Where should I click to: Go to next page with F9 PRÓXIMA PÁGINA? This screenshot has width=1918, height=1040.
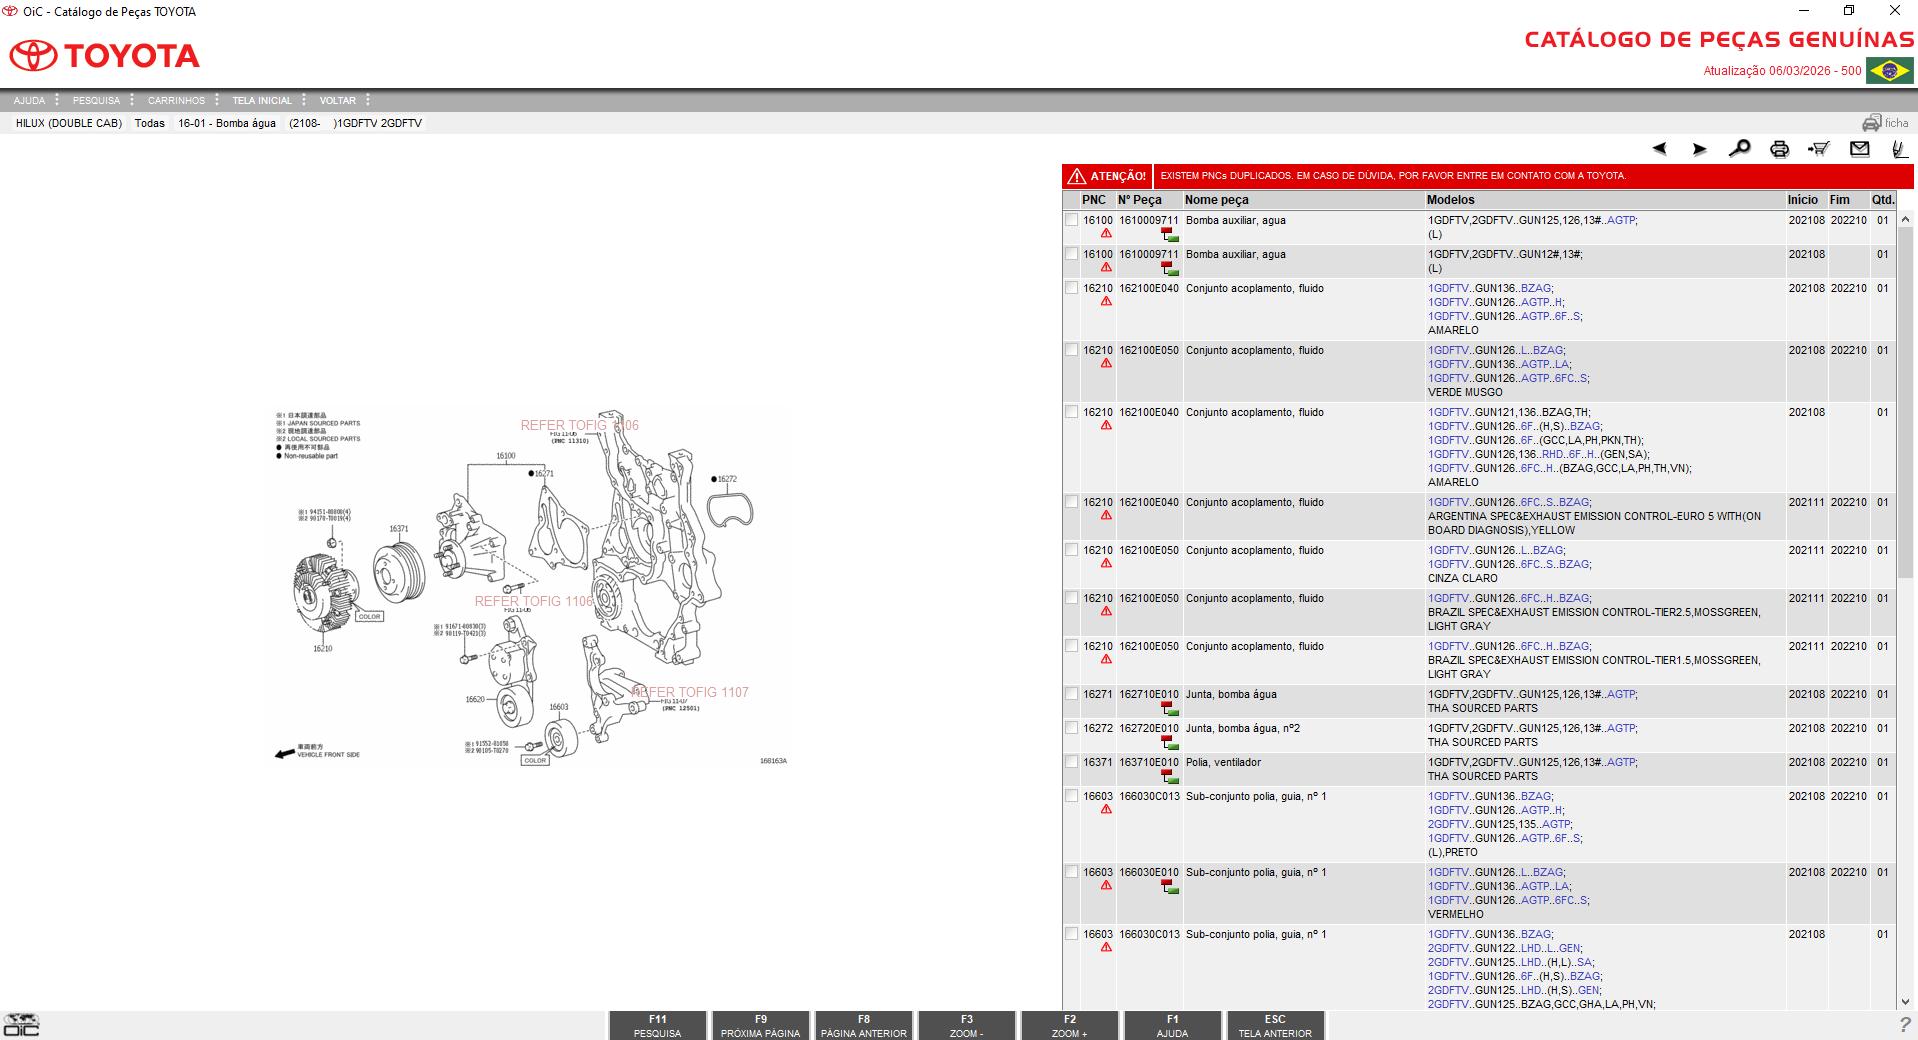[760, 1026]
